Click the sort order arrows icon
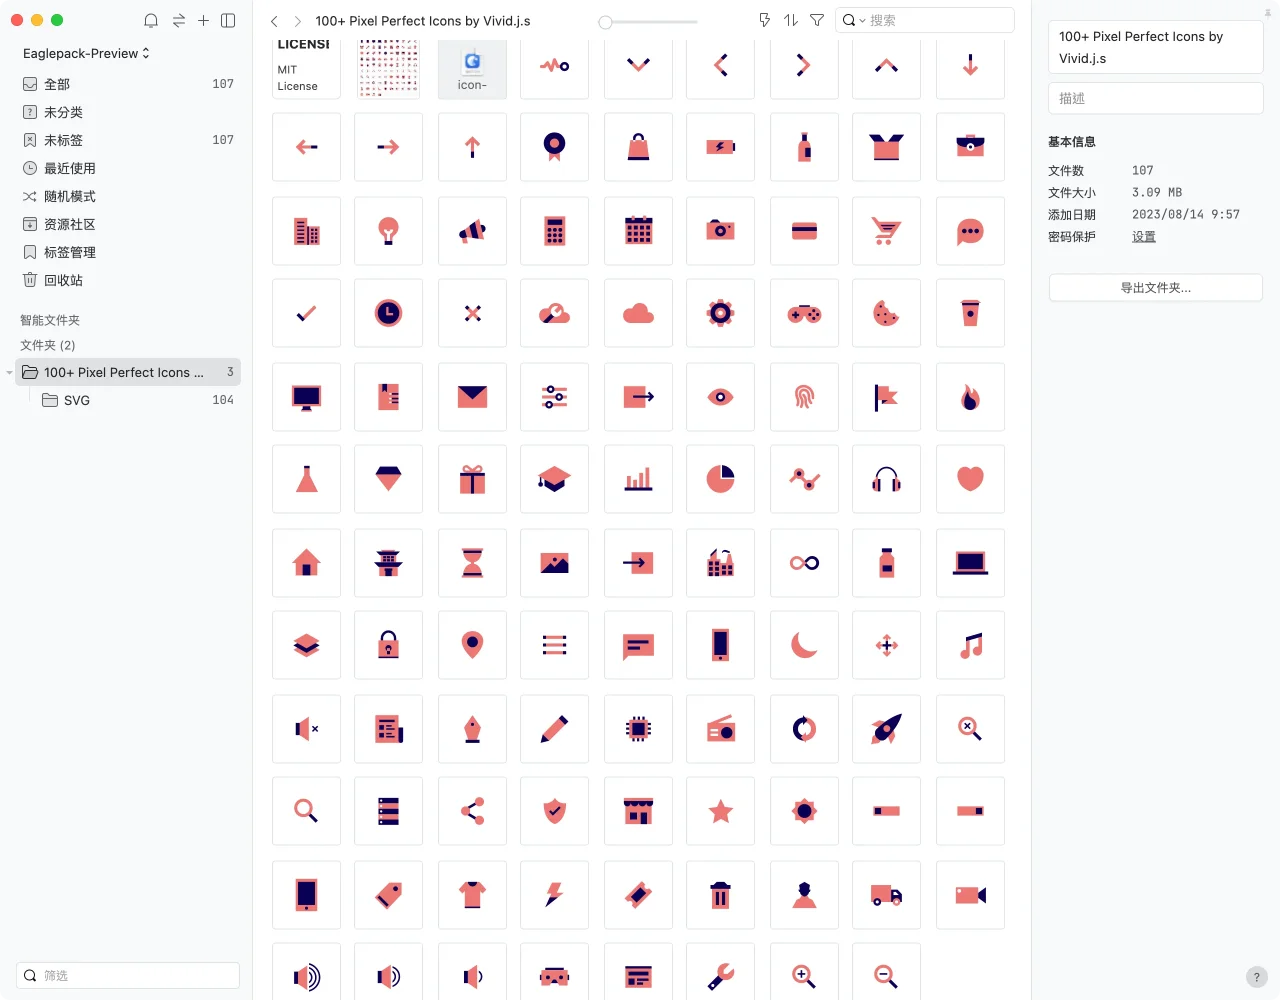Screen dimensions: 1280x1000 (x=791, y=20)
